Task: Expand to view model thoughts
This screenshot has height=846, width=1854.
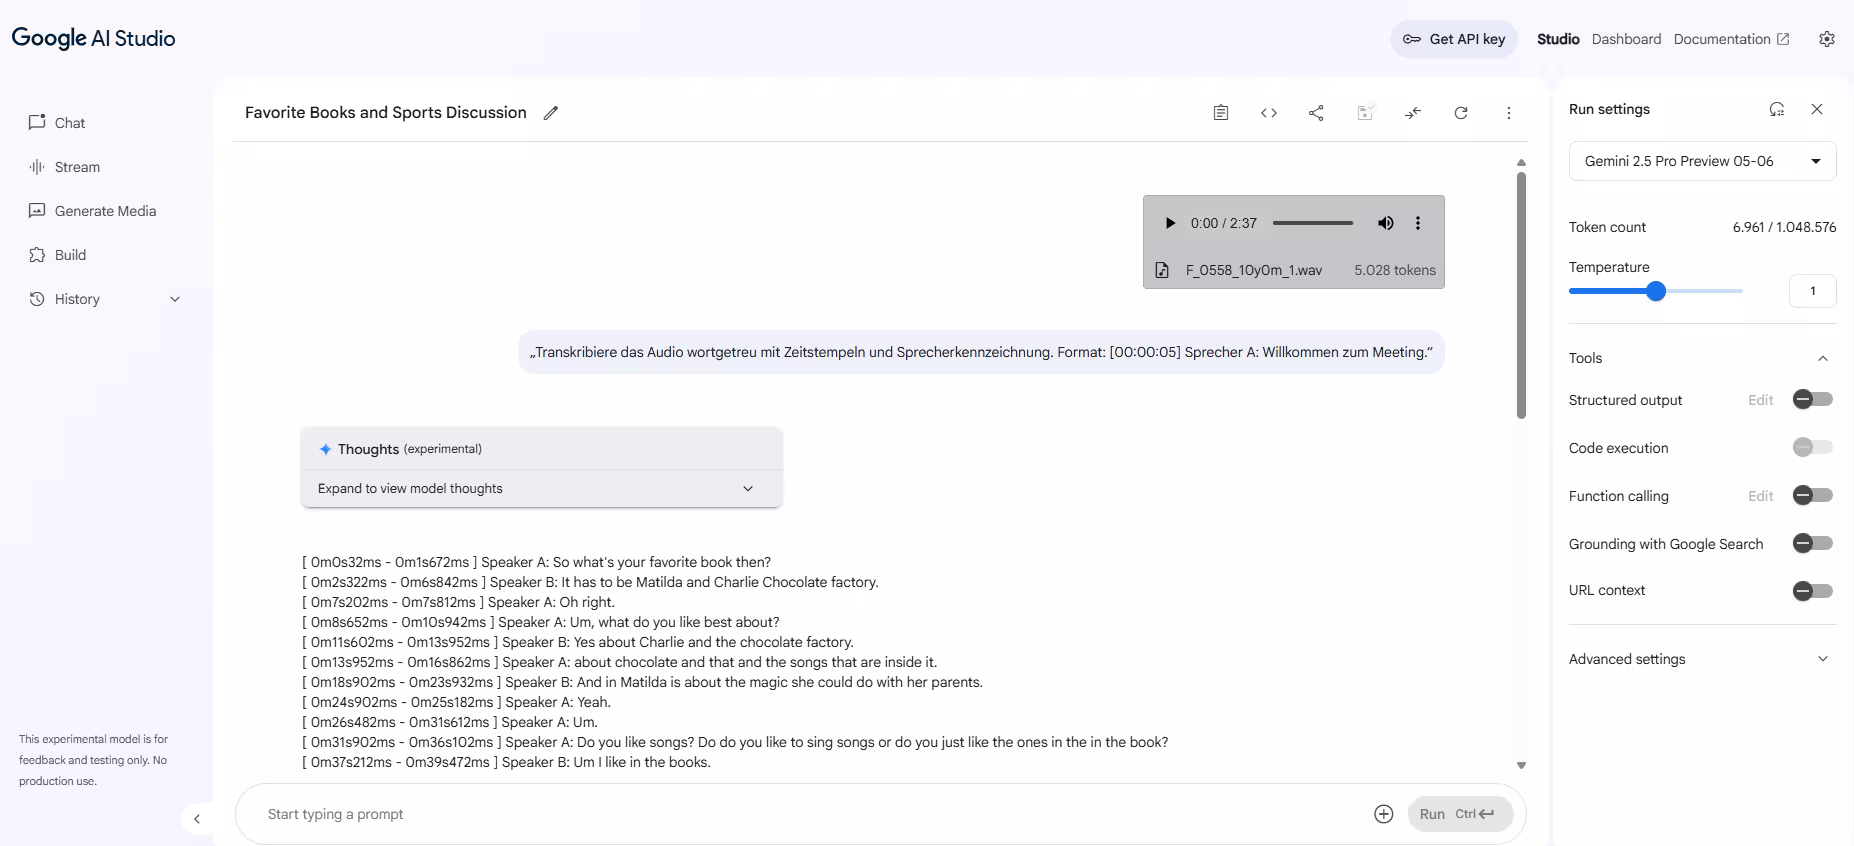Action: 541,488
